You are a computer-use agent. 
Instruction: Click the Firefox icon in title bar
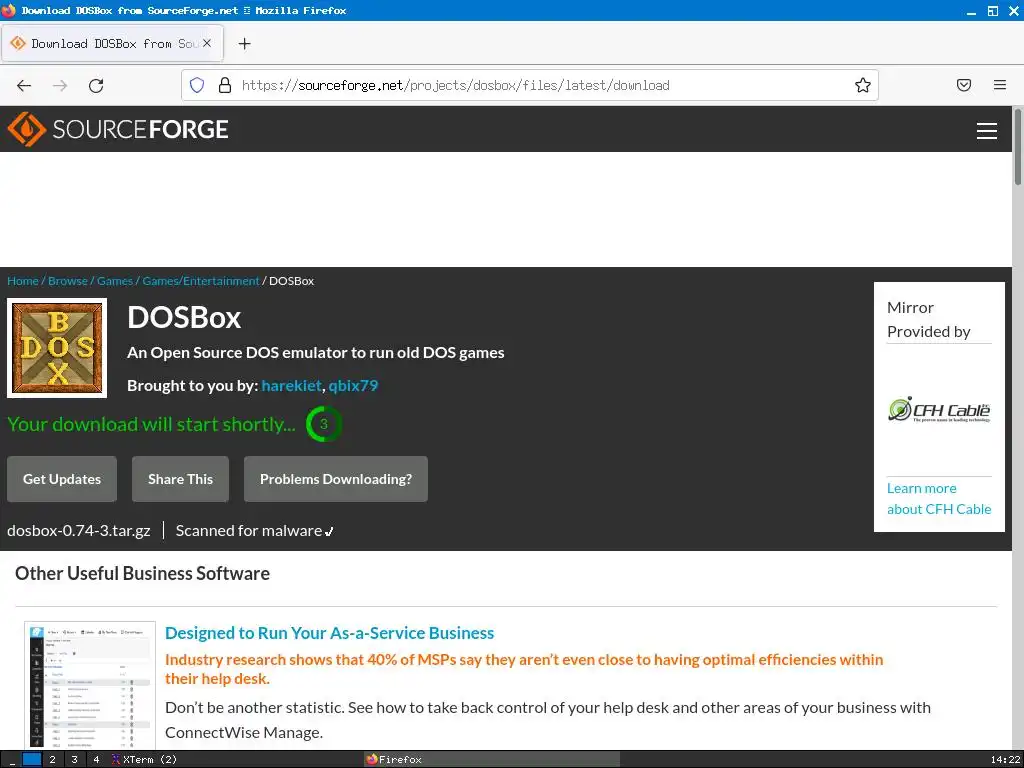point(8,10)
